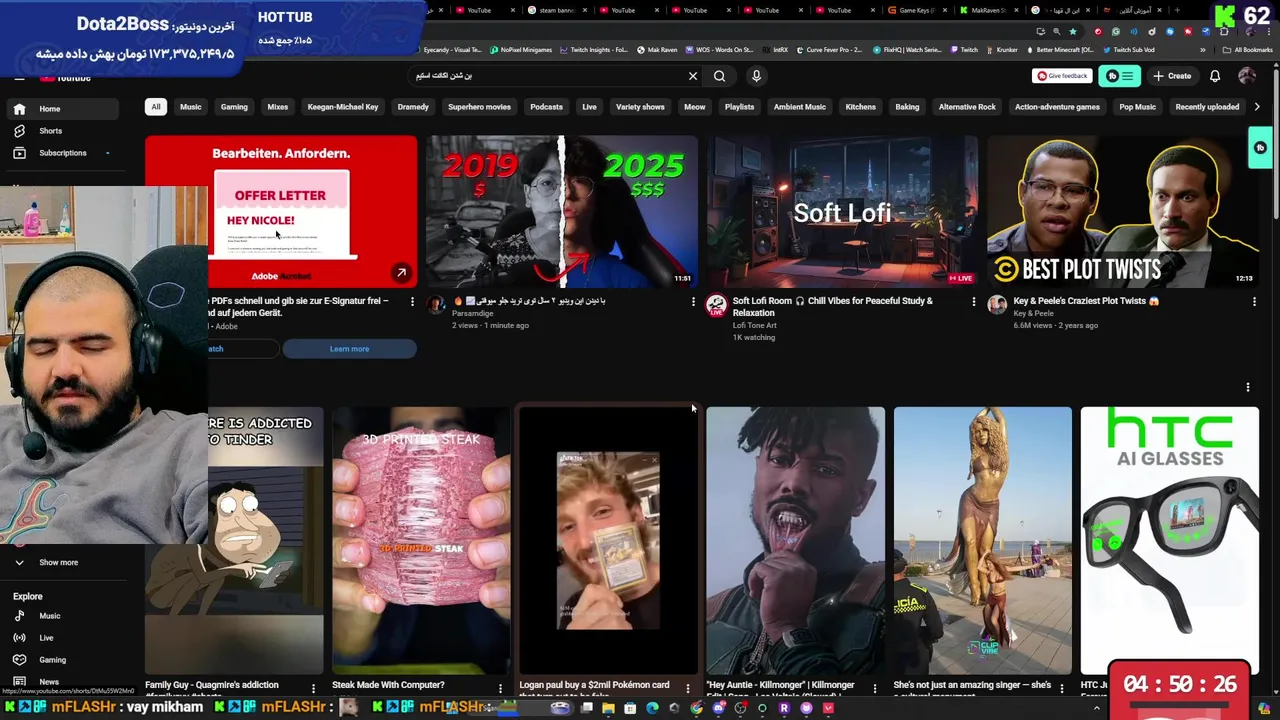Image resolution: width=1280 pixels, height=720 pixels.
Task: Select the Gaming filter chip
Action: [234, 107]
